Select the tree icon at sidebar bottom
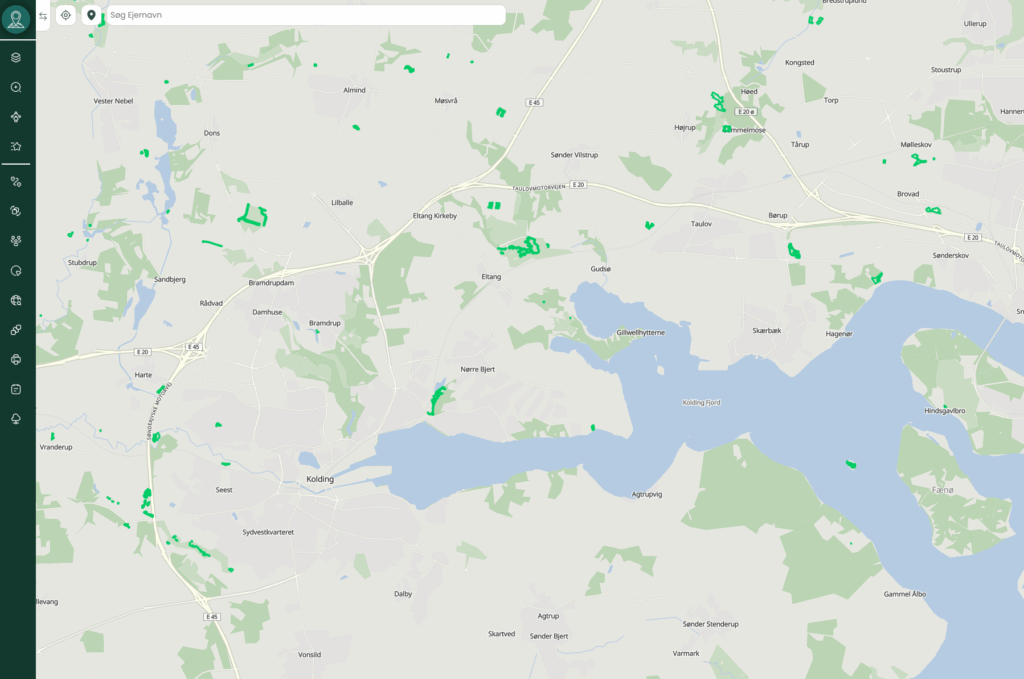The width and height of the screenshot is (1024, 679). pos(16,418)
